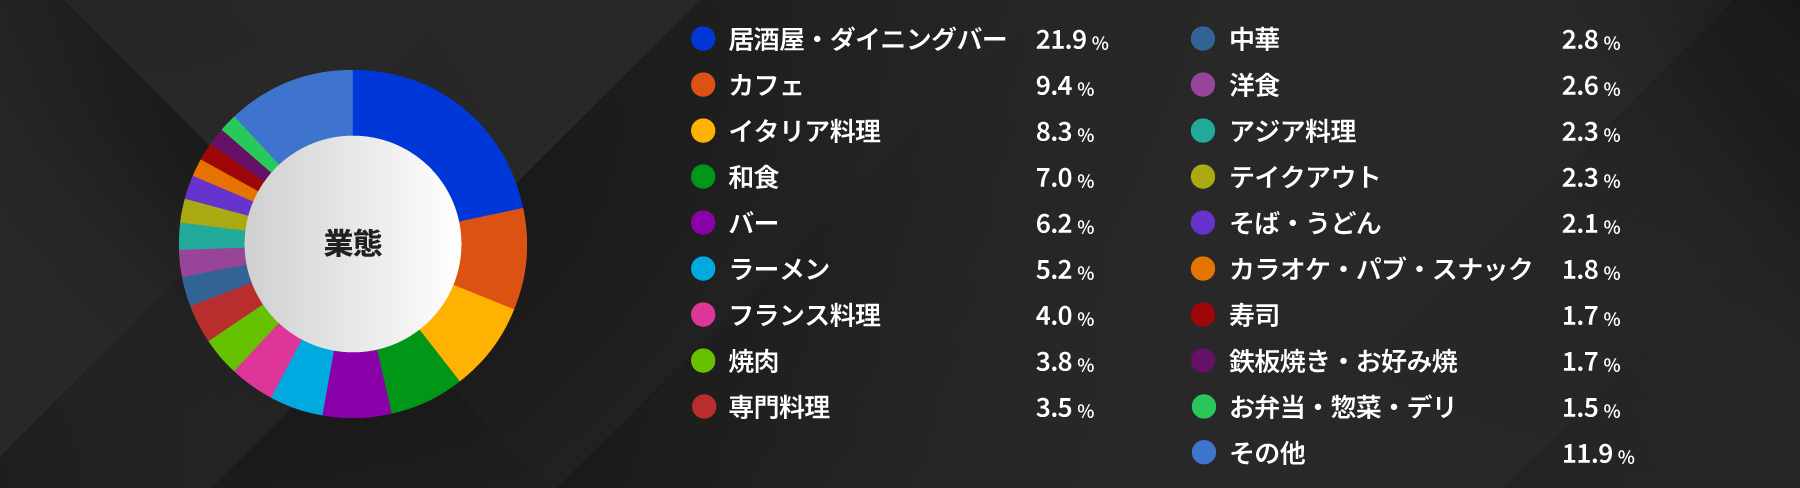Select the purple バー legend dot

click(x=703, y=223)
